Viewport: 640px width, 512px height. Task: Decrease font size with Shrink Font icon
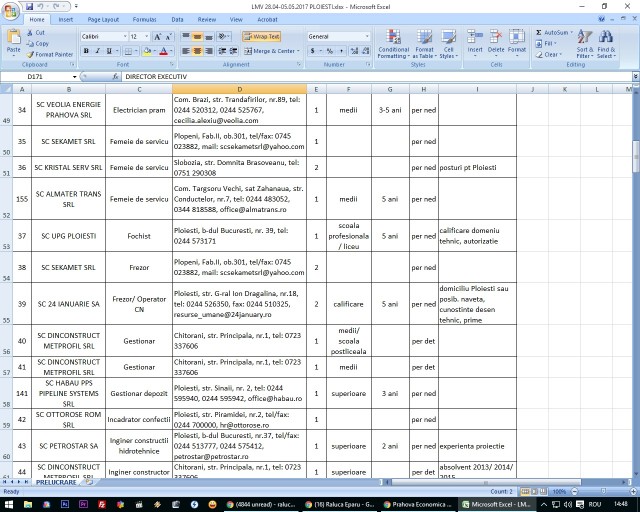tap(169, 37)
